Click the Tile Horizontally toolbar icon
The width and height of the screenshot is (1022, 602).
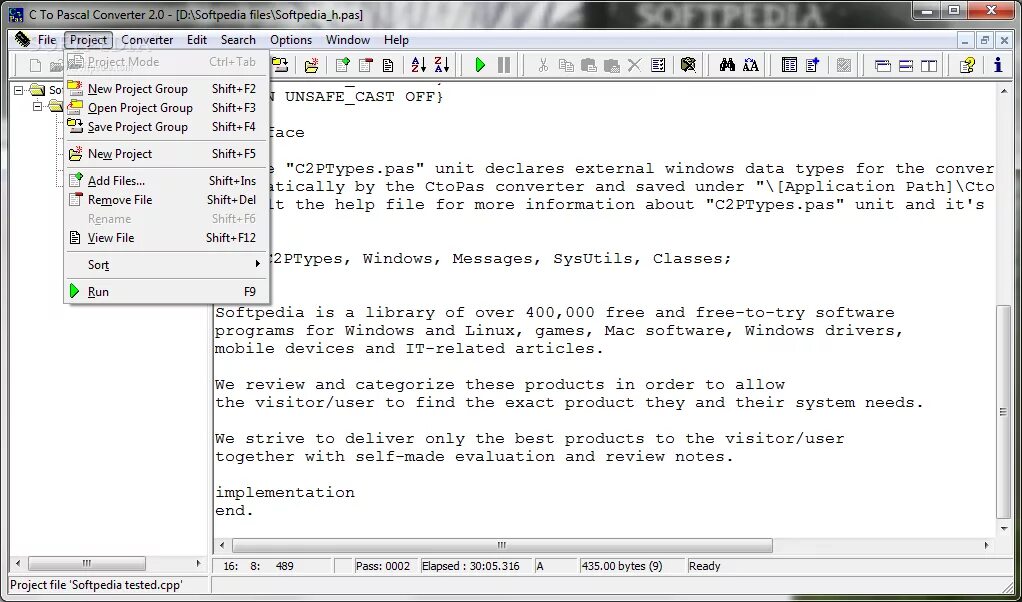point(906,65)
